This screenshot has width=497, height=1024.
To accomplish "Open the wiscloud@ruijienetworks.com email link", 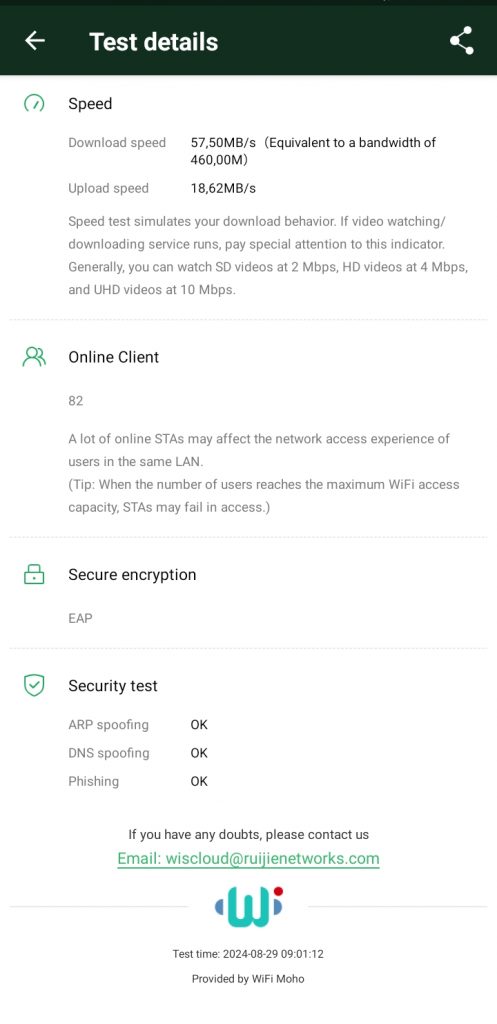I will [x=248, y=858].
